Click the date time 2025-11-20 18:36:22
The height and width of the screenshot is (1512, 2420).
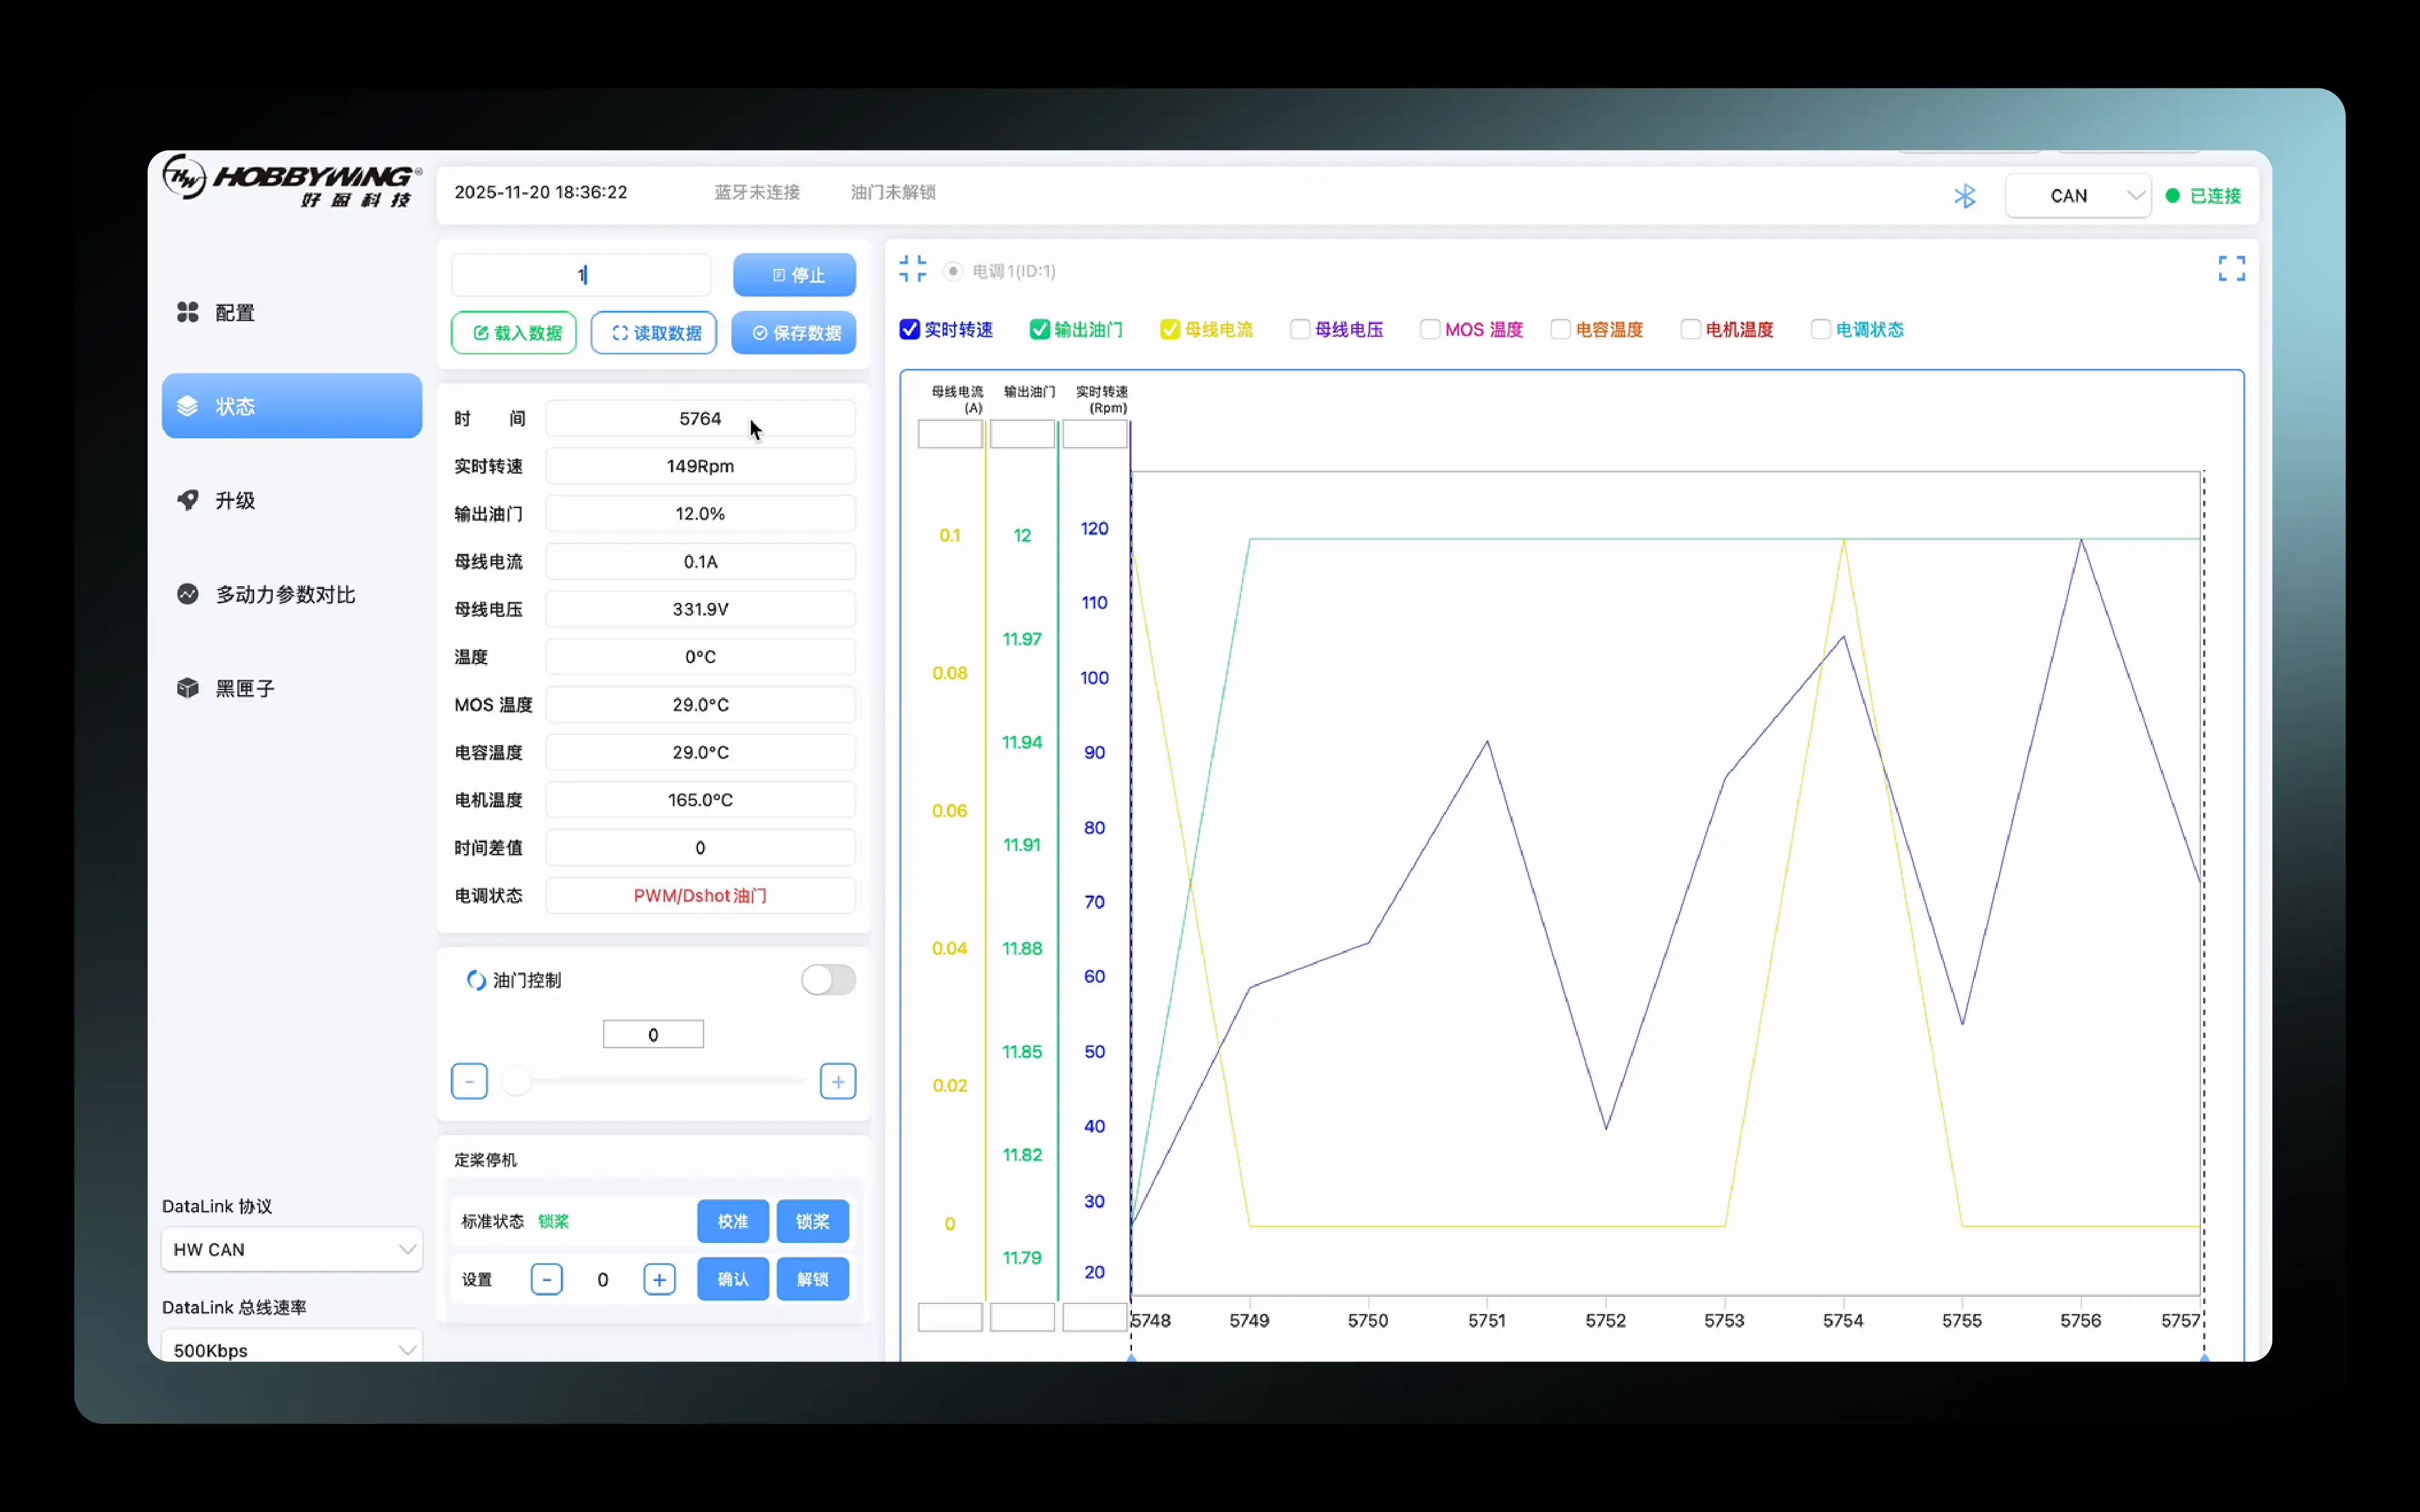tap(541, 192)
